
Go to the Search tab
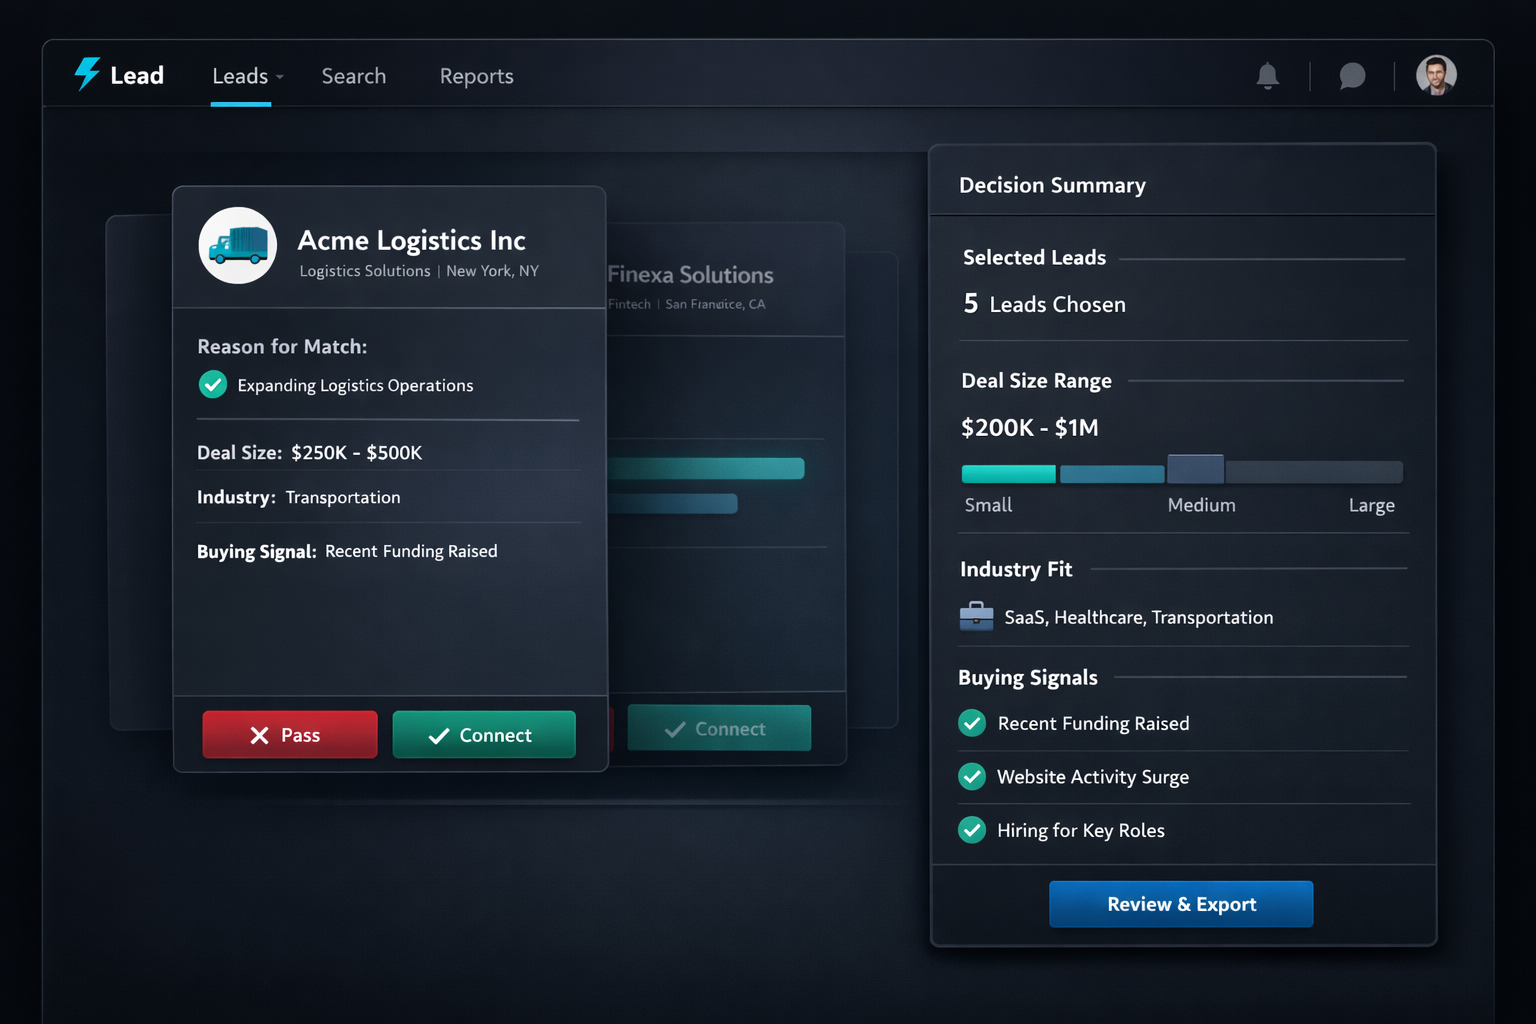pyautogui.click(x=354, y=76)
